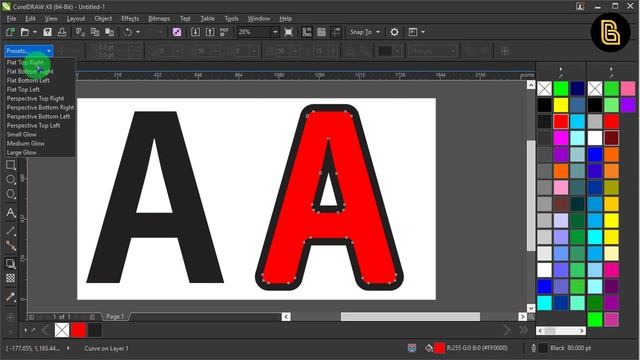Select the Polygon tool
Screen dimensions: 640x360
pyautogui.click(x=11, y=194)
